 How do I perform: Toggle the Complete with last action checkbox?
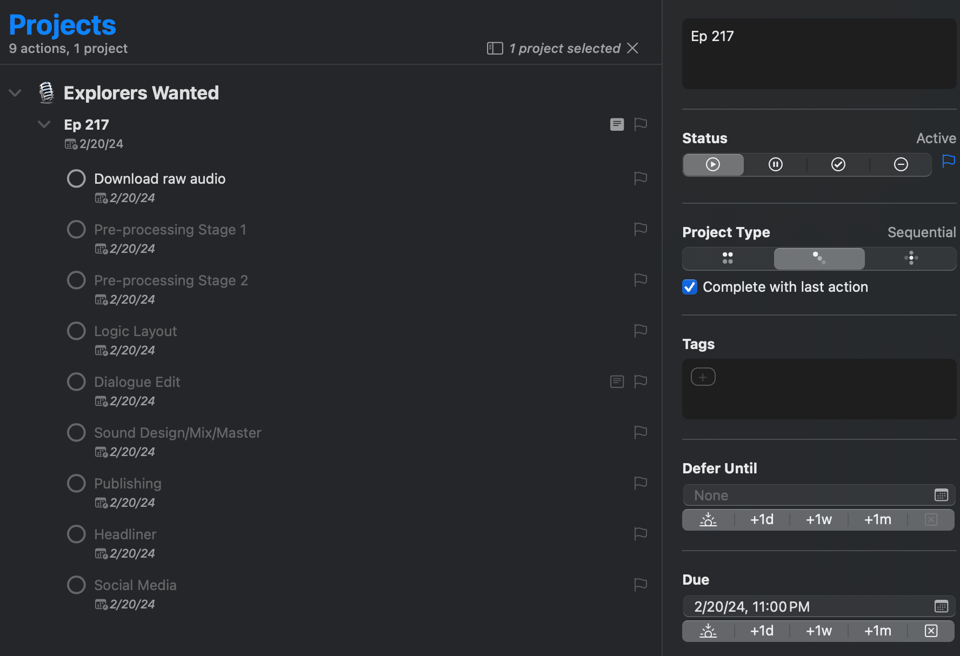click(690, 287)
